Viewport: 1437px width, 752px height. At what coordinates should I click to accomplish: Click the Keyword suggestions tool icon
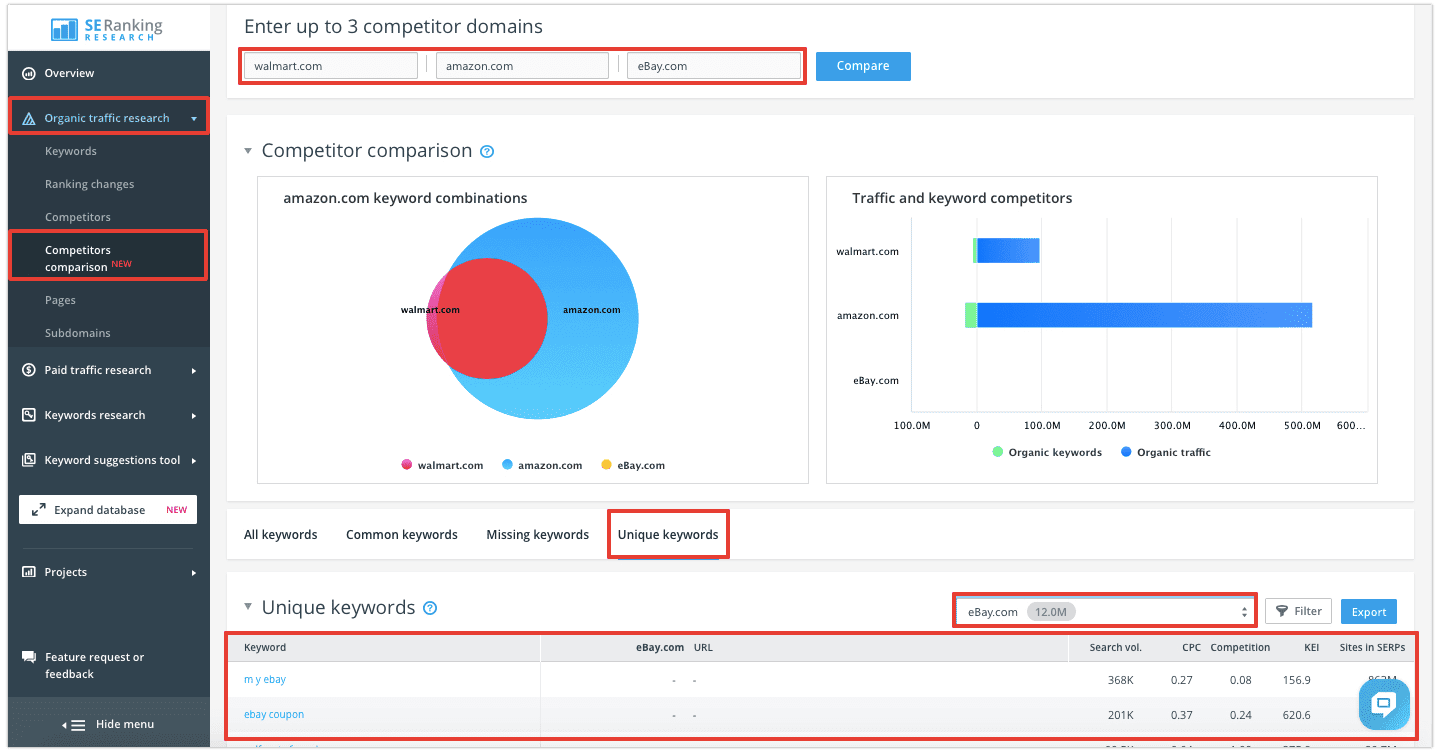pyautogui.click(x=29, y=460)
